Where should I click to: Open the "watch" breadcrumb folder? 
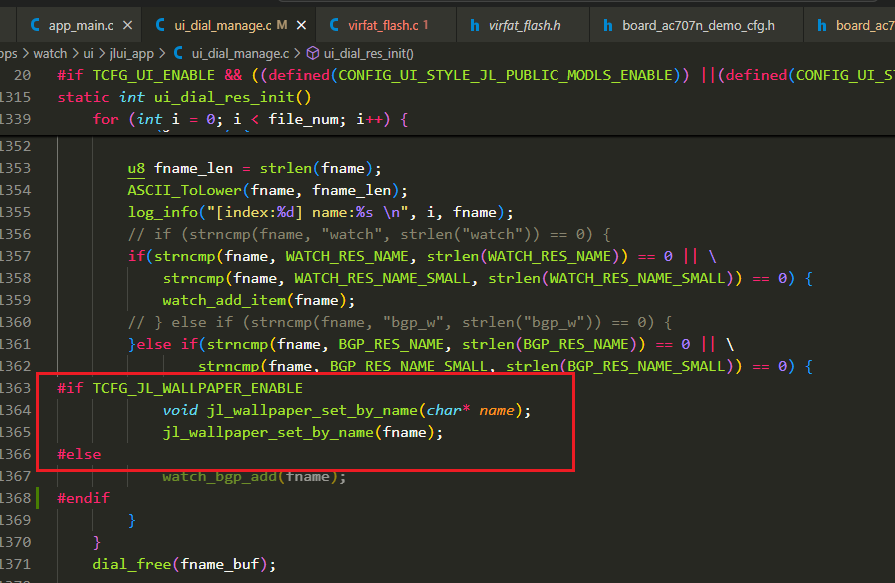[50, 54]
